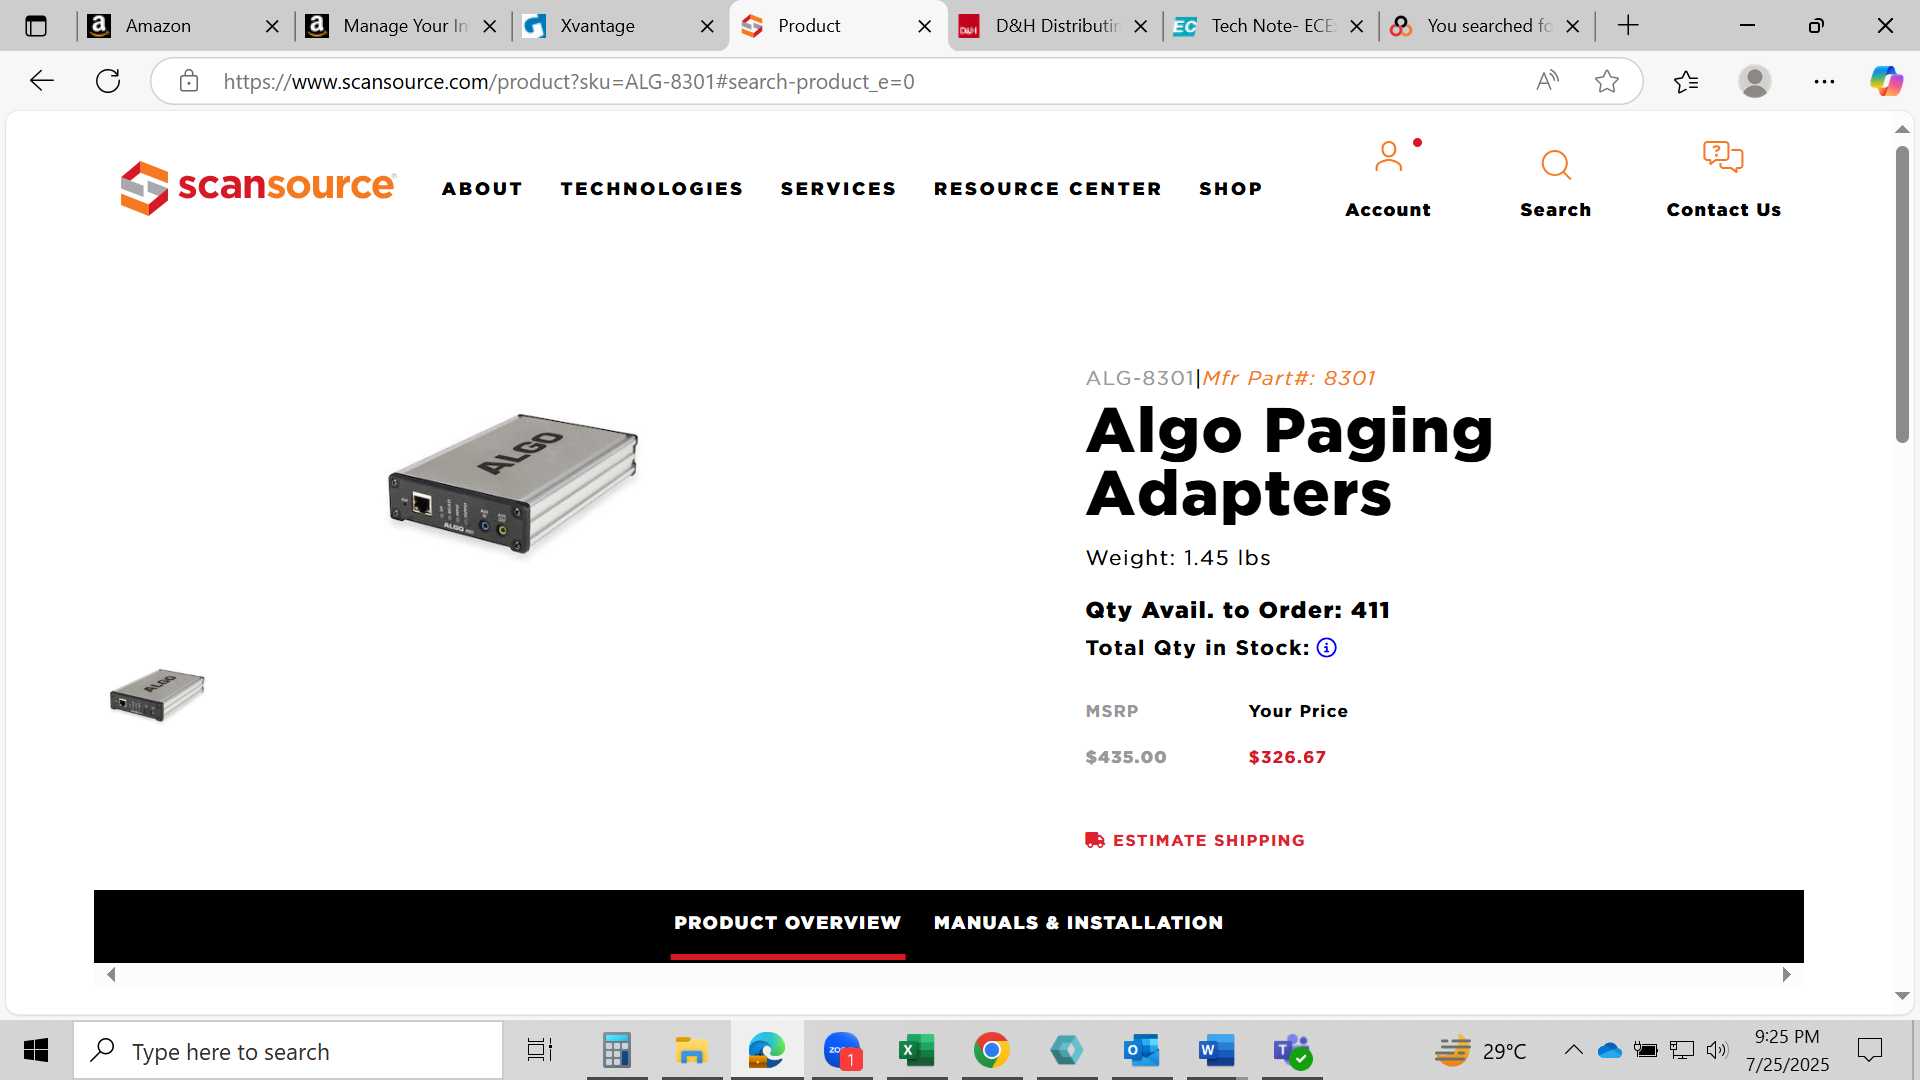
Task: Add page to favorites star icon
Action: (x=1607, y=81)
